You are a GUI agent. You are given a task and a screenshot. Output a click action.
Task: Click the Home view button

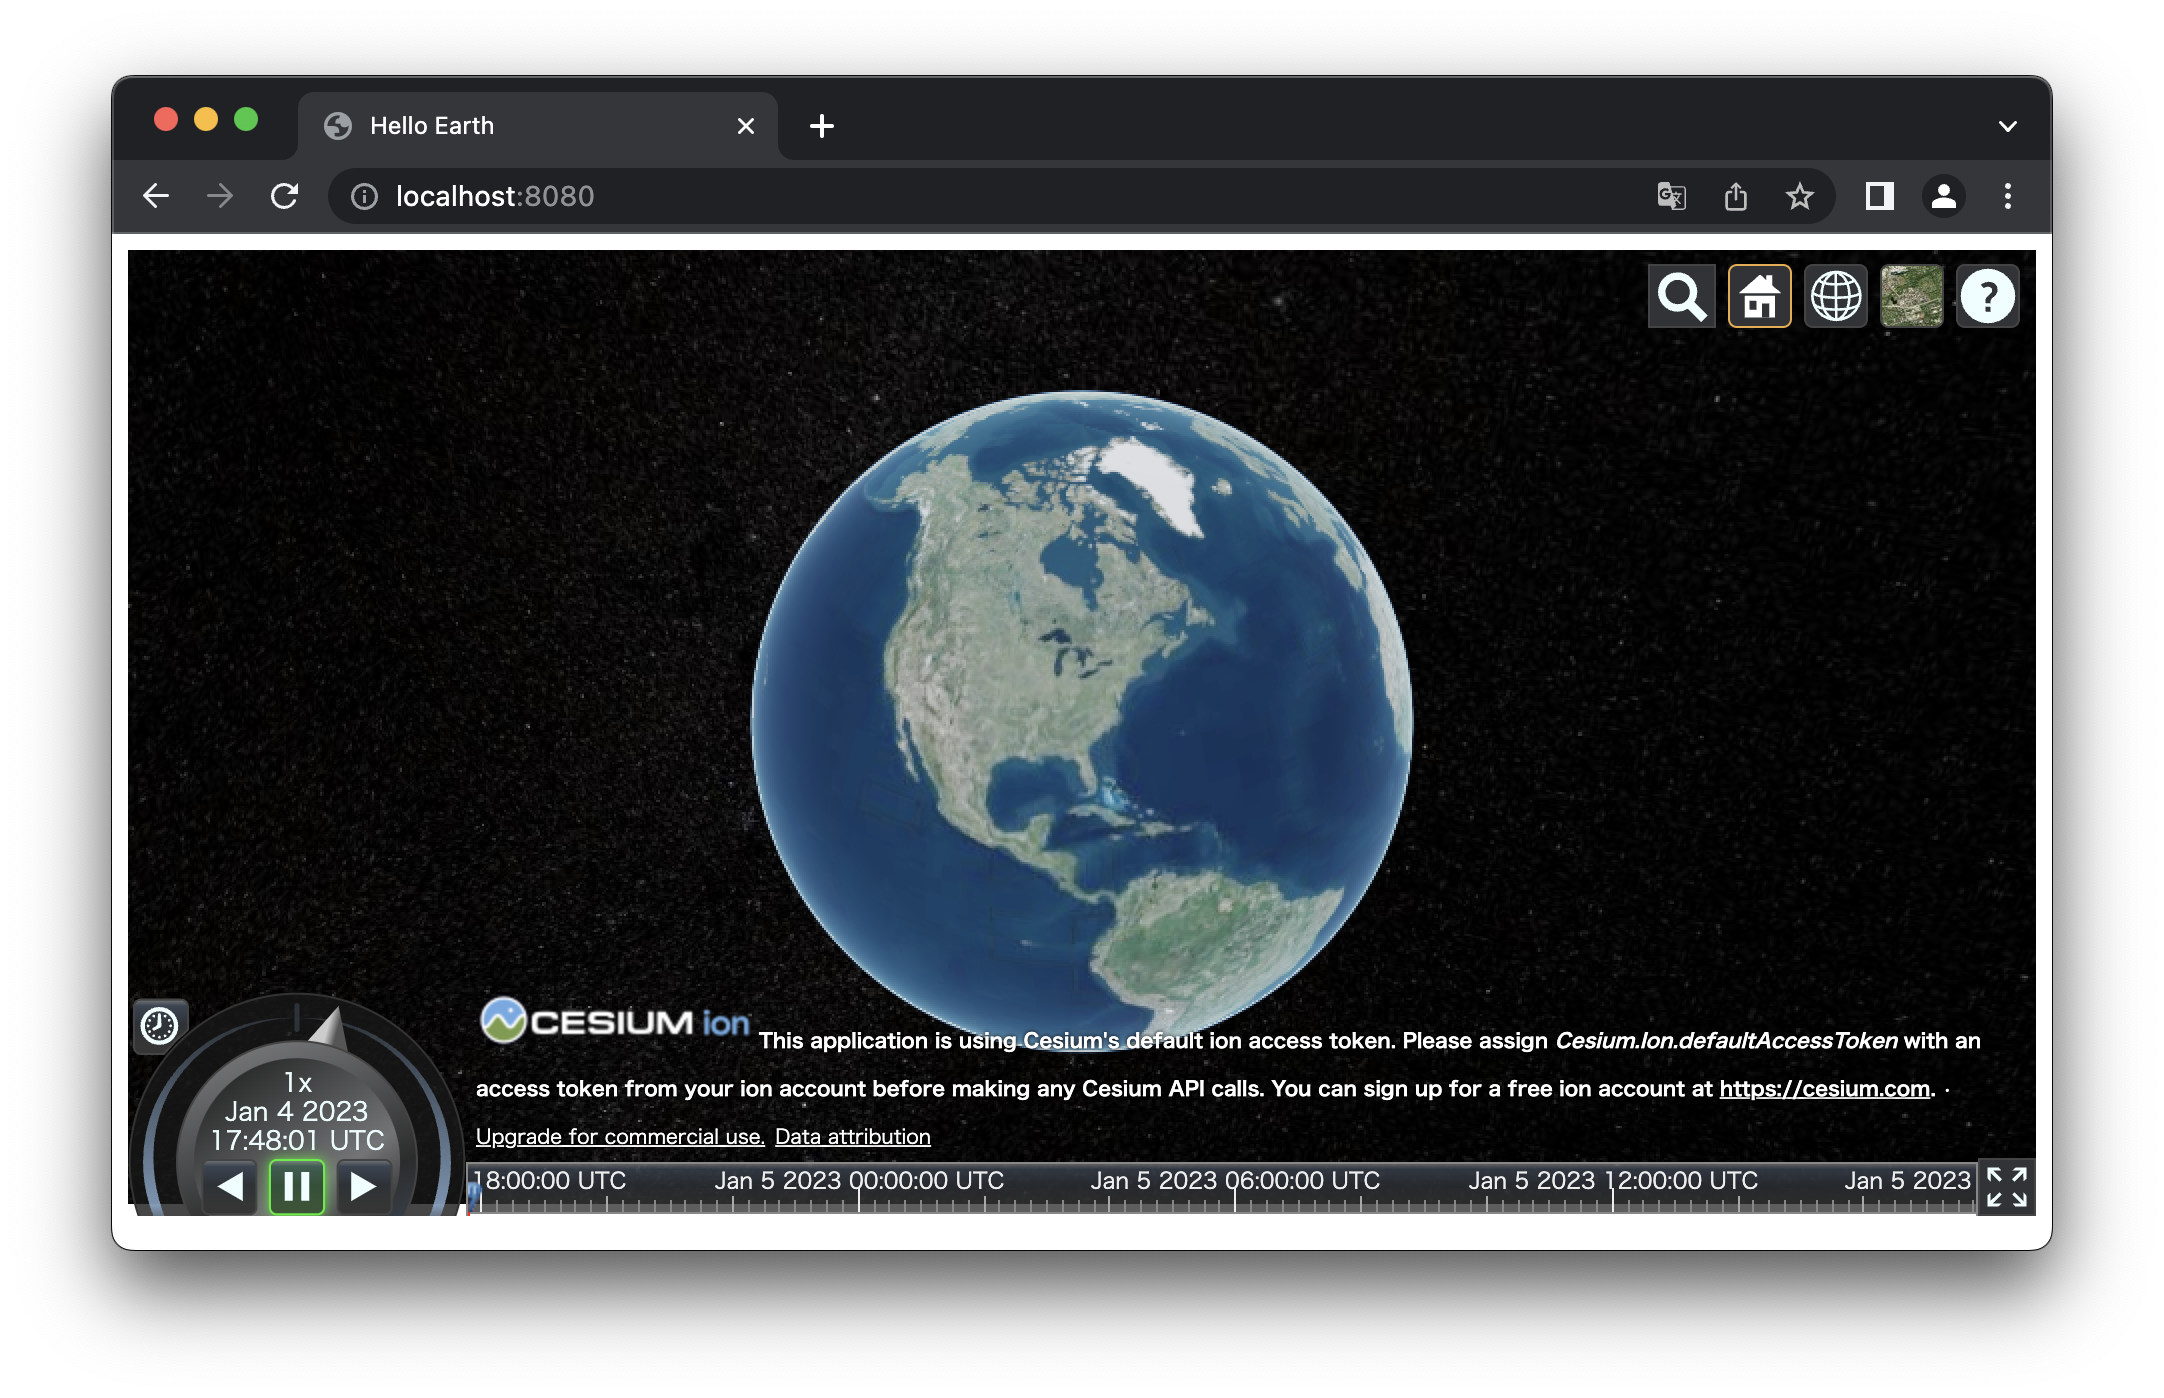pyautogui.click(x=1759, y=296)
